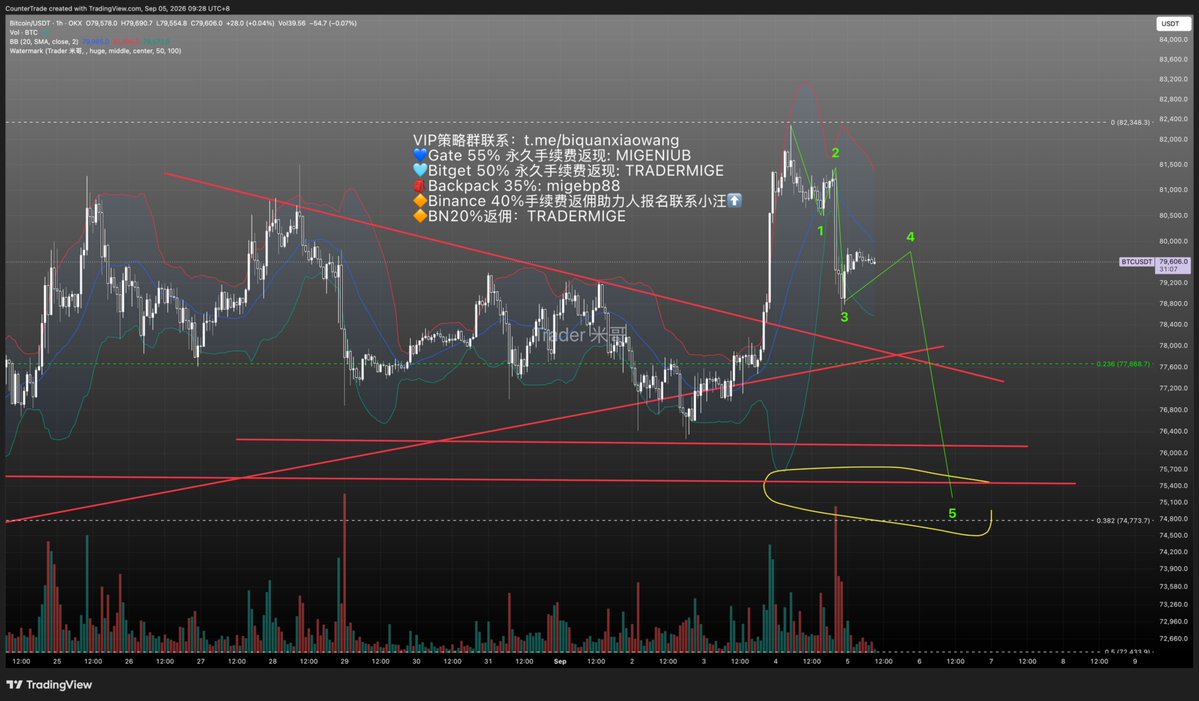Click the Bitget 50% TRADERMIGE text line
Viewport: 1199px width, 701px height.
pyautogui.click(x=568, y=170)
